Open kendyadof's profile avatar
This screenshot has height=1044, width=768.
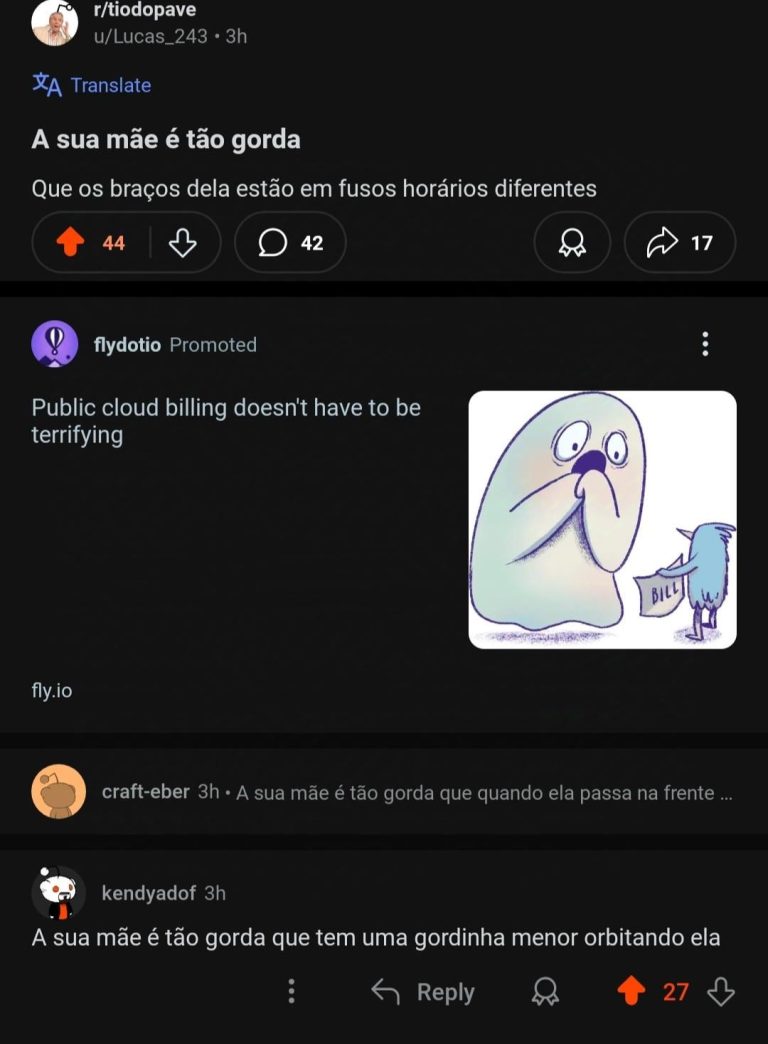click(x=58, y=892)
